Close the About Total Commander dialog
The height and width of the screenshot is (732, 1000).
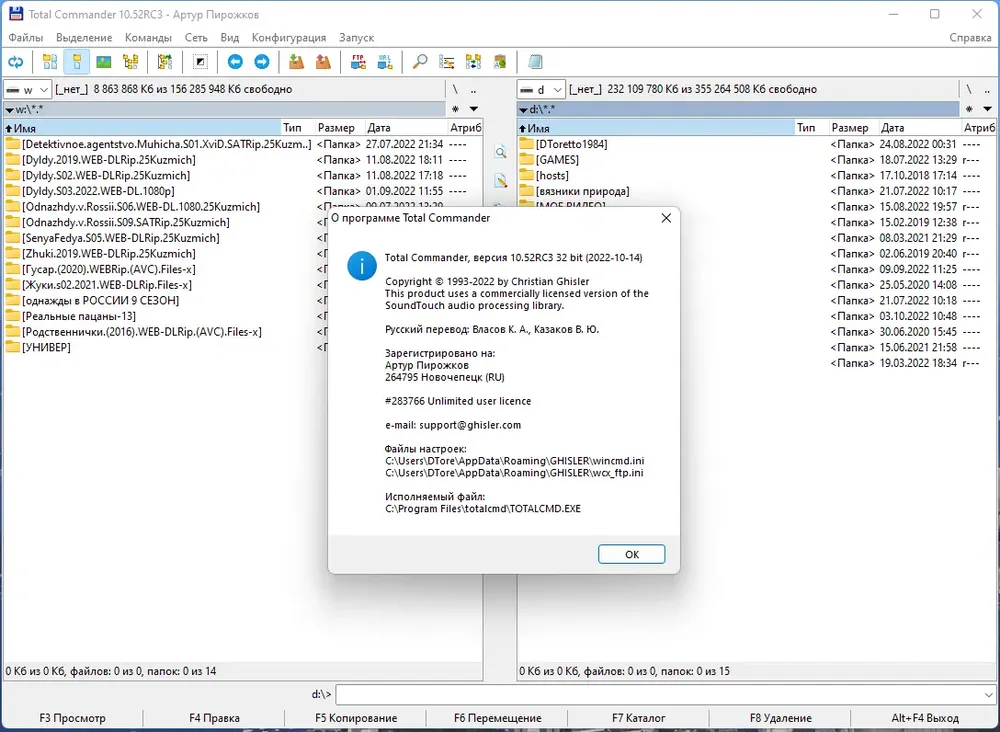[666, 218]
